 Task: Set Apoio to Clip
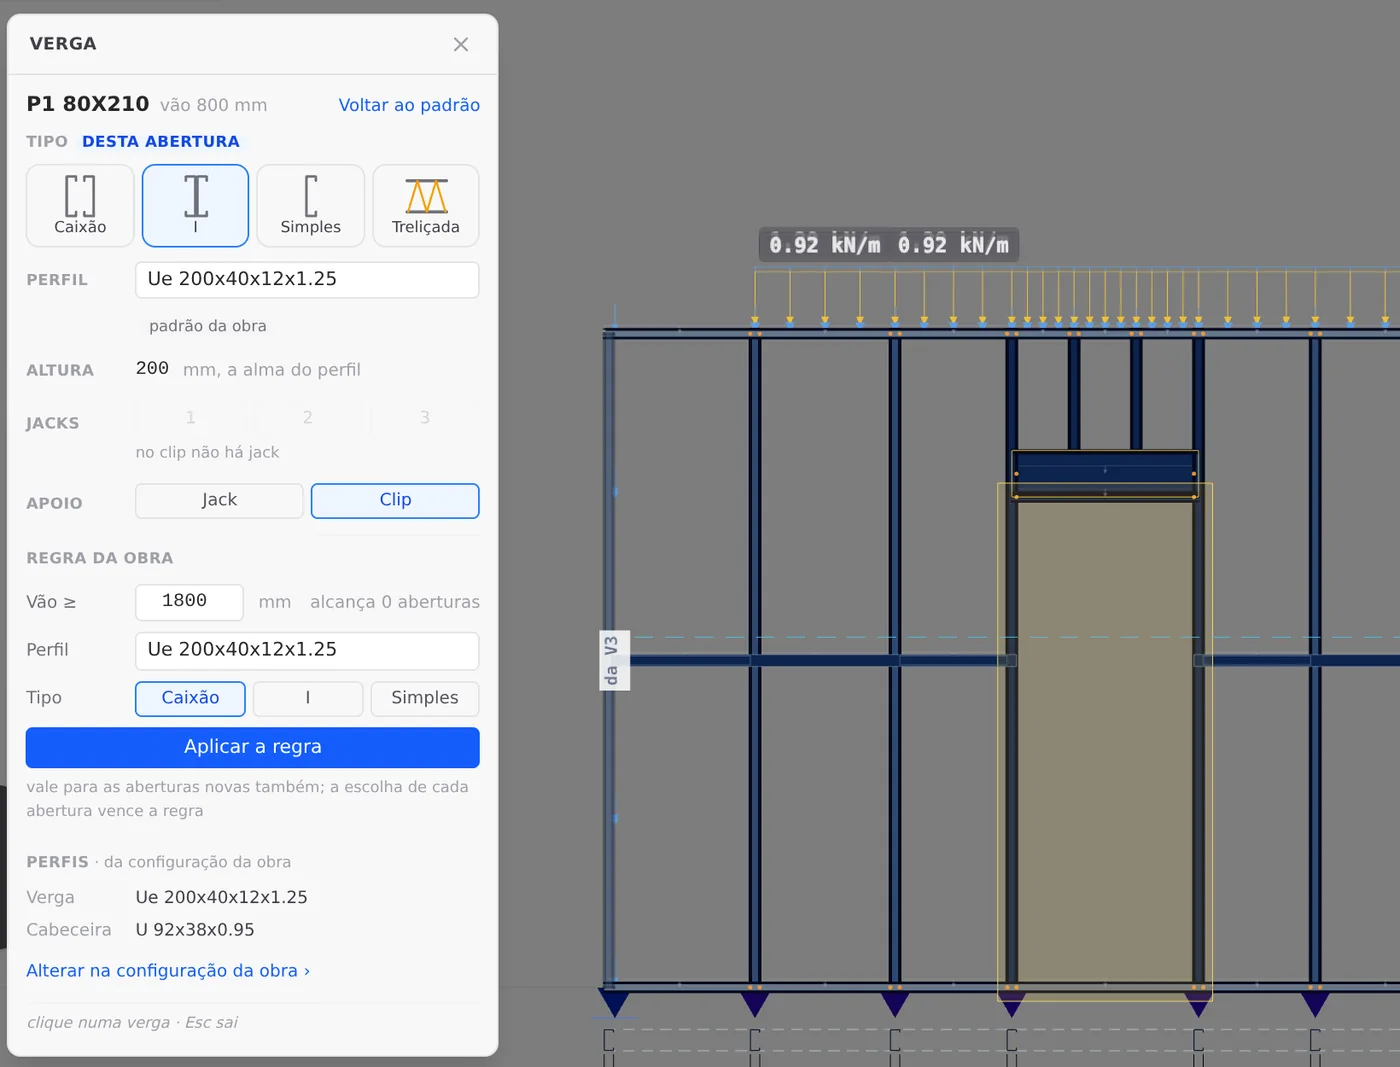[395, 500]
